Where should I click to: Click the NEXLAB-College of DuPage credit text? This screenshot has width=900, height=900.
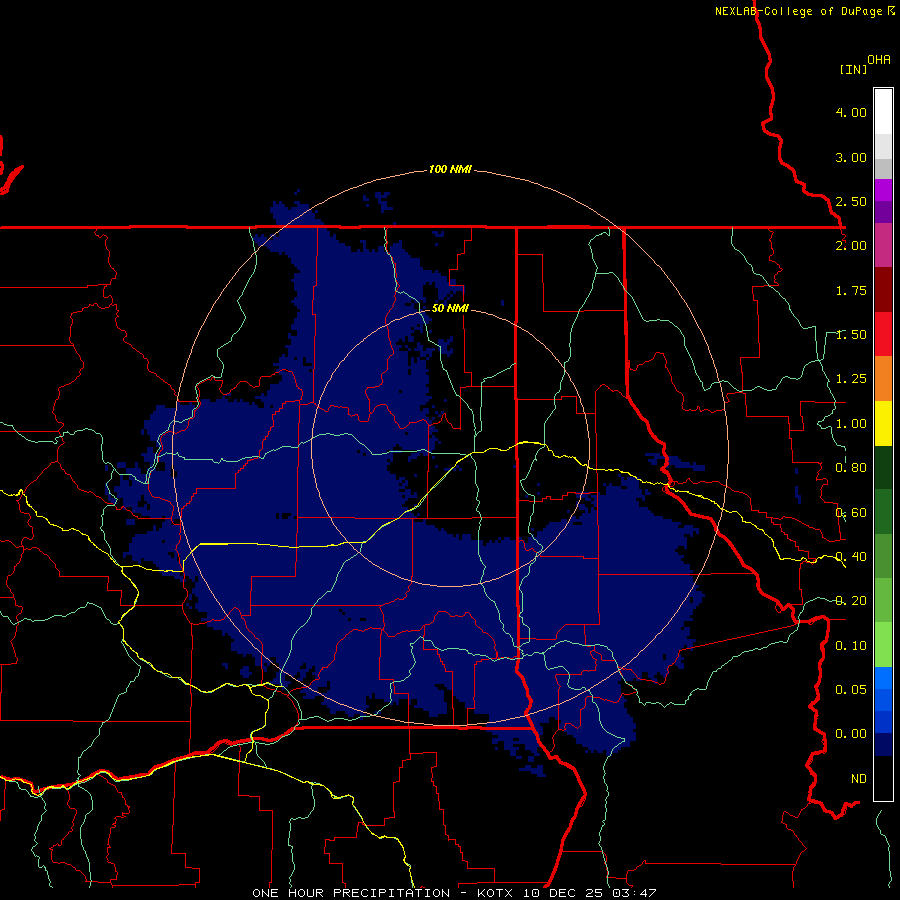point(804,11)
